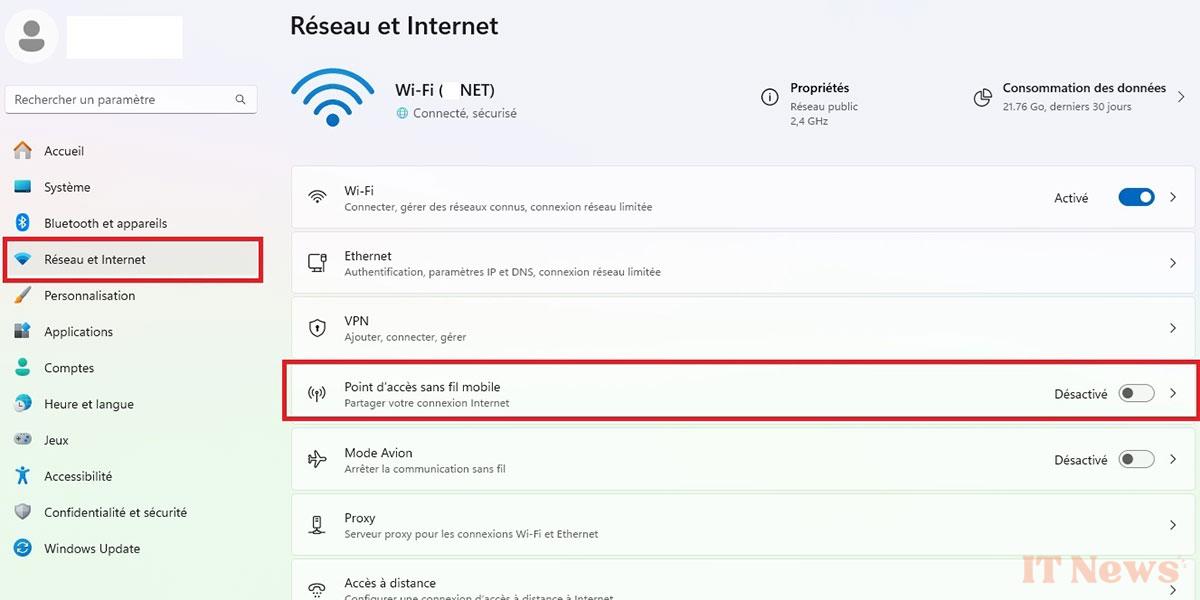Expand the Proxy settings chevron
The image size is (1200, 600).
[x=1173, y=525]
